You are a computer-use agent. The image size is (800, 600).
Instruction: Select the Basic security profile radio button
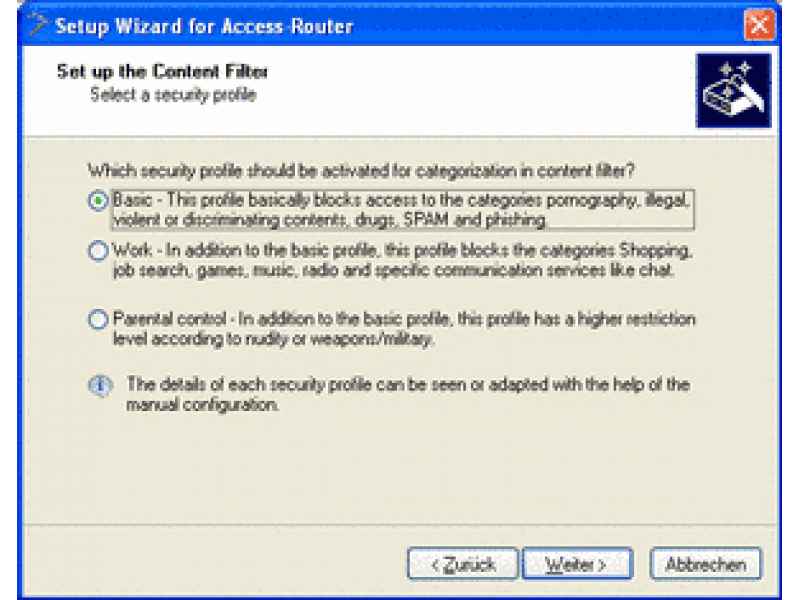coord(97,201)
